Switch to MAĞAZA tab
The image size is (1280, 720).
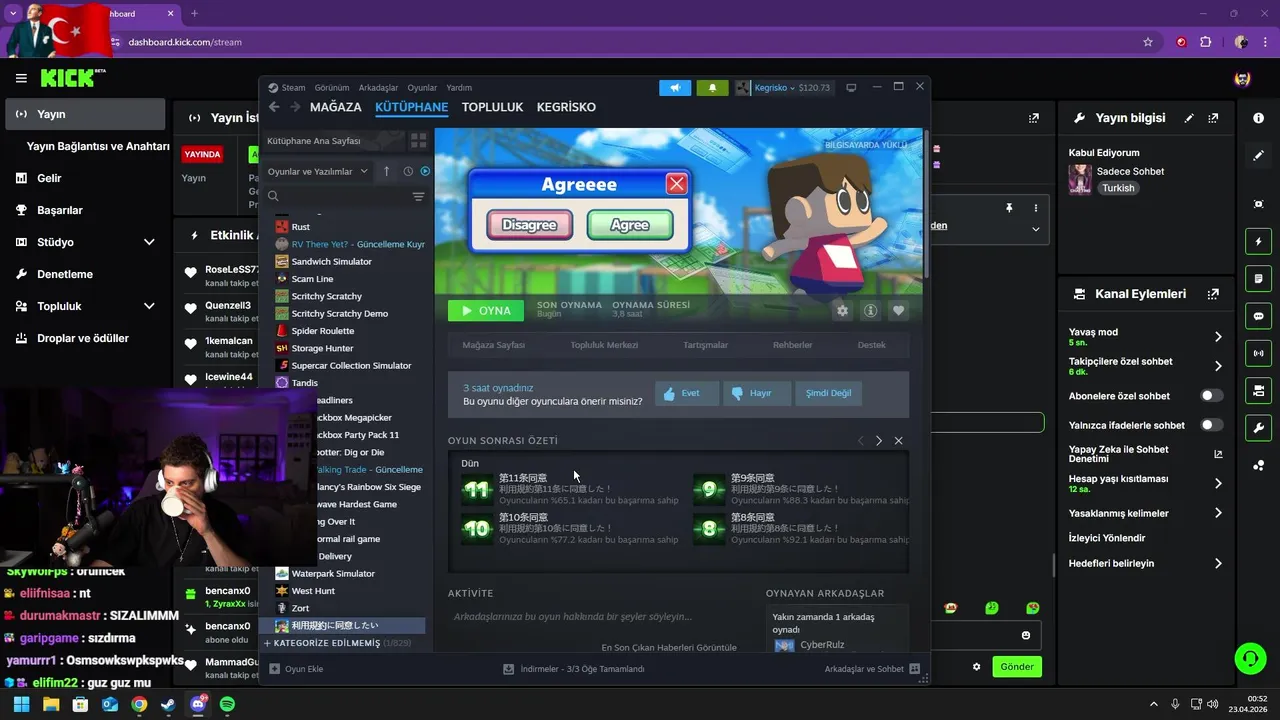pos(336,107)
